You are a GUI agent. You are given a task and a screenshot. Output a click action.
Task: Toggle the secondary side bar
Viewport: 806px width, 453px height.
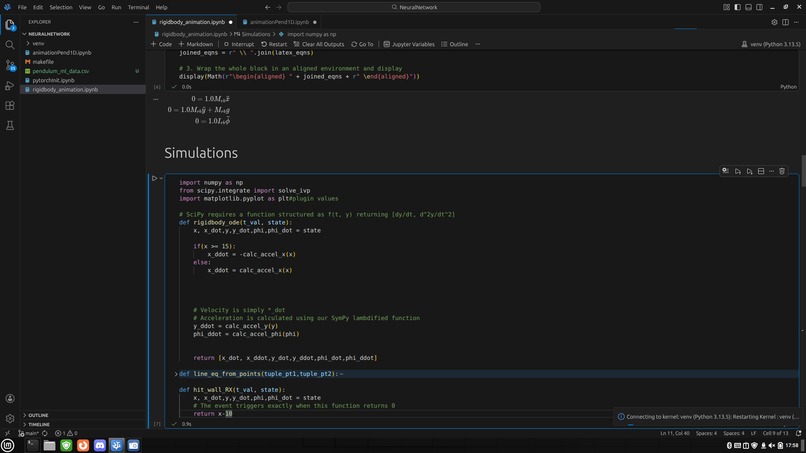(759, 7)
